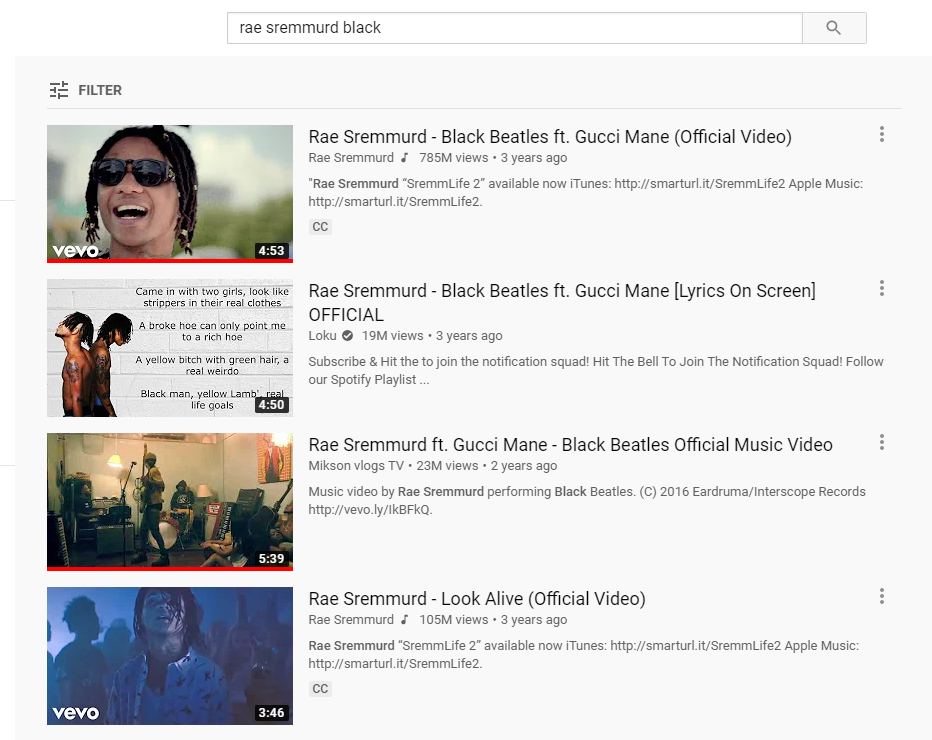The image size is (932, 740).
Task: Click SremmLife 2 description under Look Alive video
Action: [x=584, y=654]
